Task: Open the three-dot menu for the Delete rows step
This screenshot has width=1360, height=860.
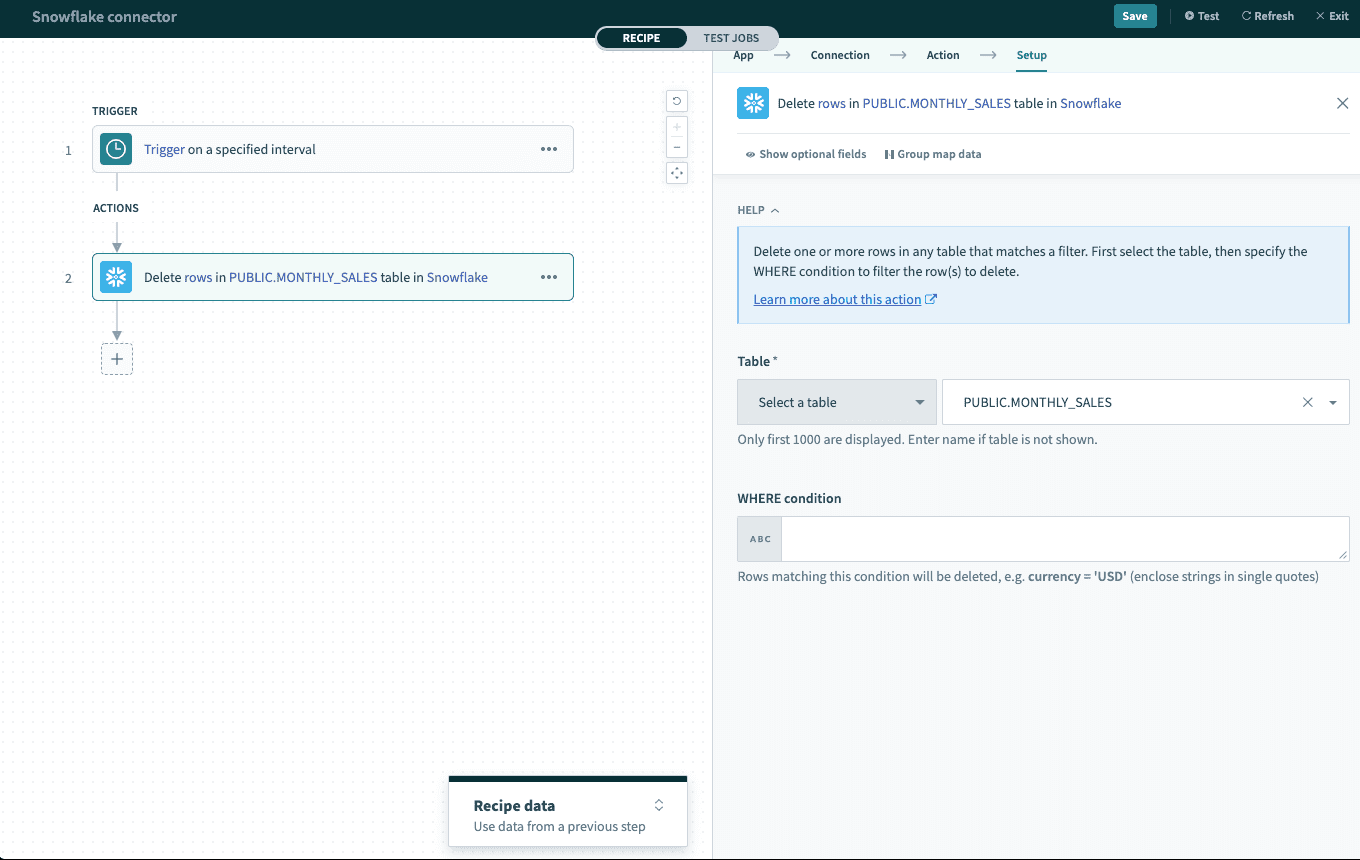Action: pos(549,277)
